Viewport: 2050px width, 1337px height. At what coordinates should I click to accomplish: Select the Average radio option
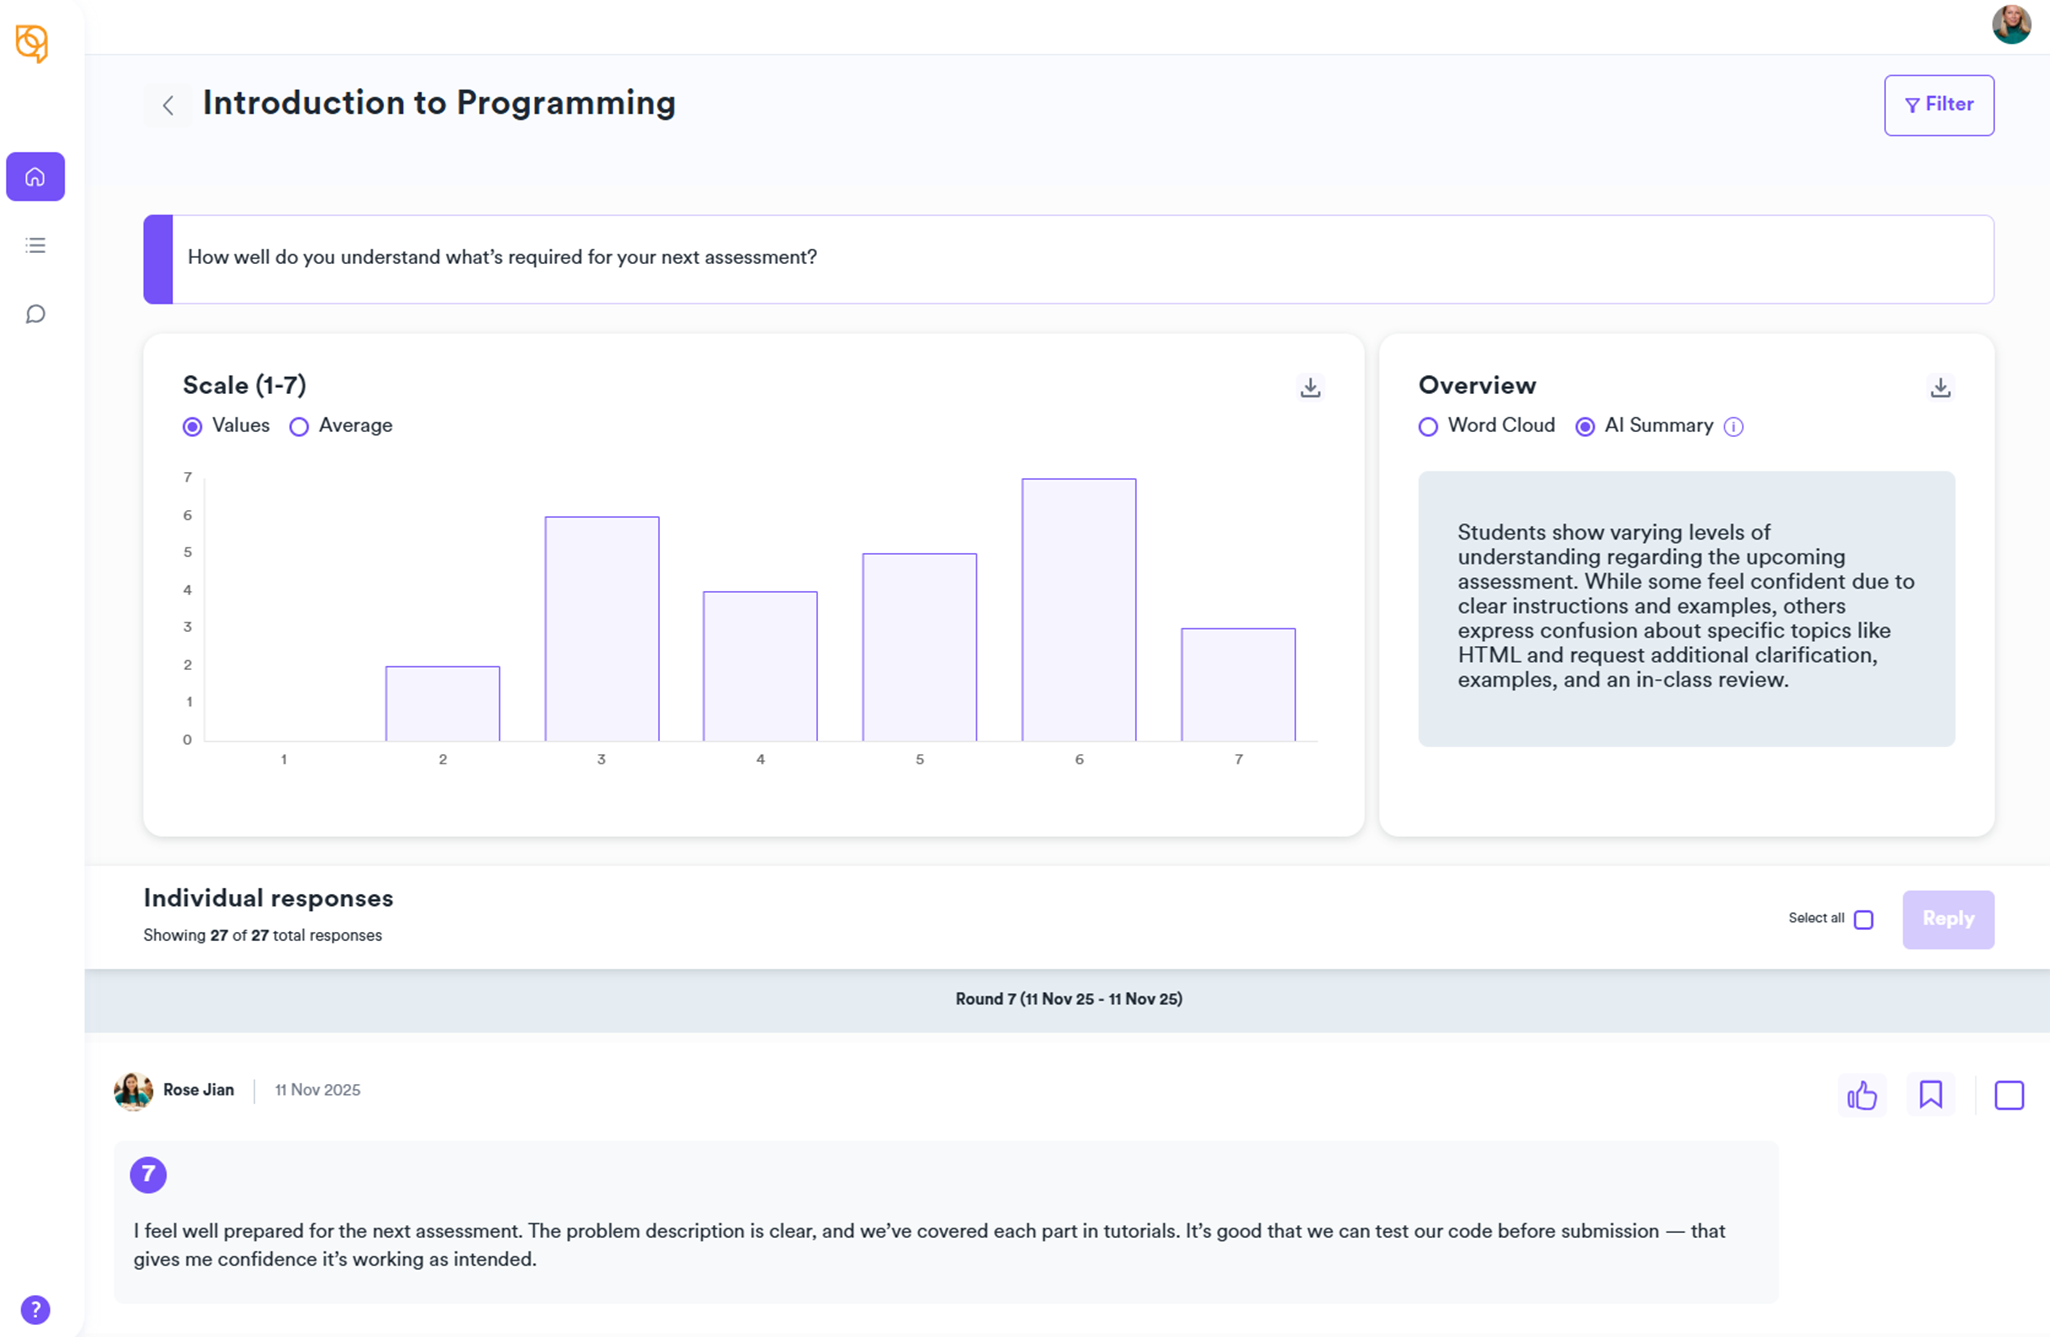click(x=299, y=427)
